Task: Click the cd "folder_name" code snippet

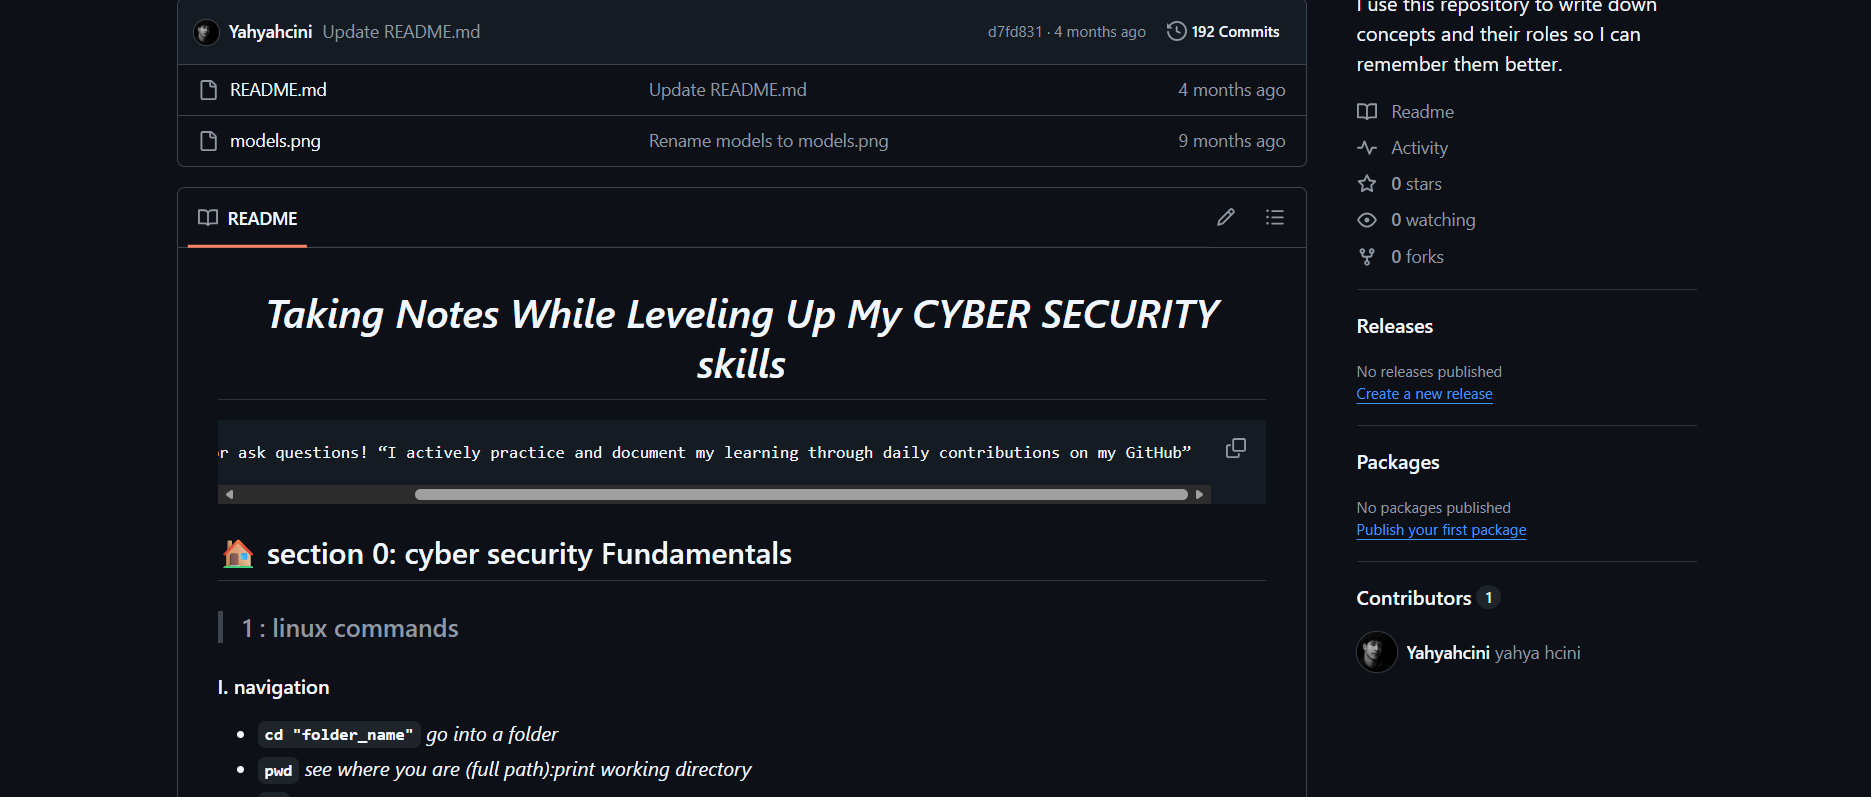Action: [x=339, y=735]
